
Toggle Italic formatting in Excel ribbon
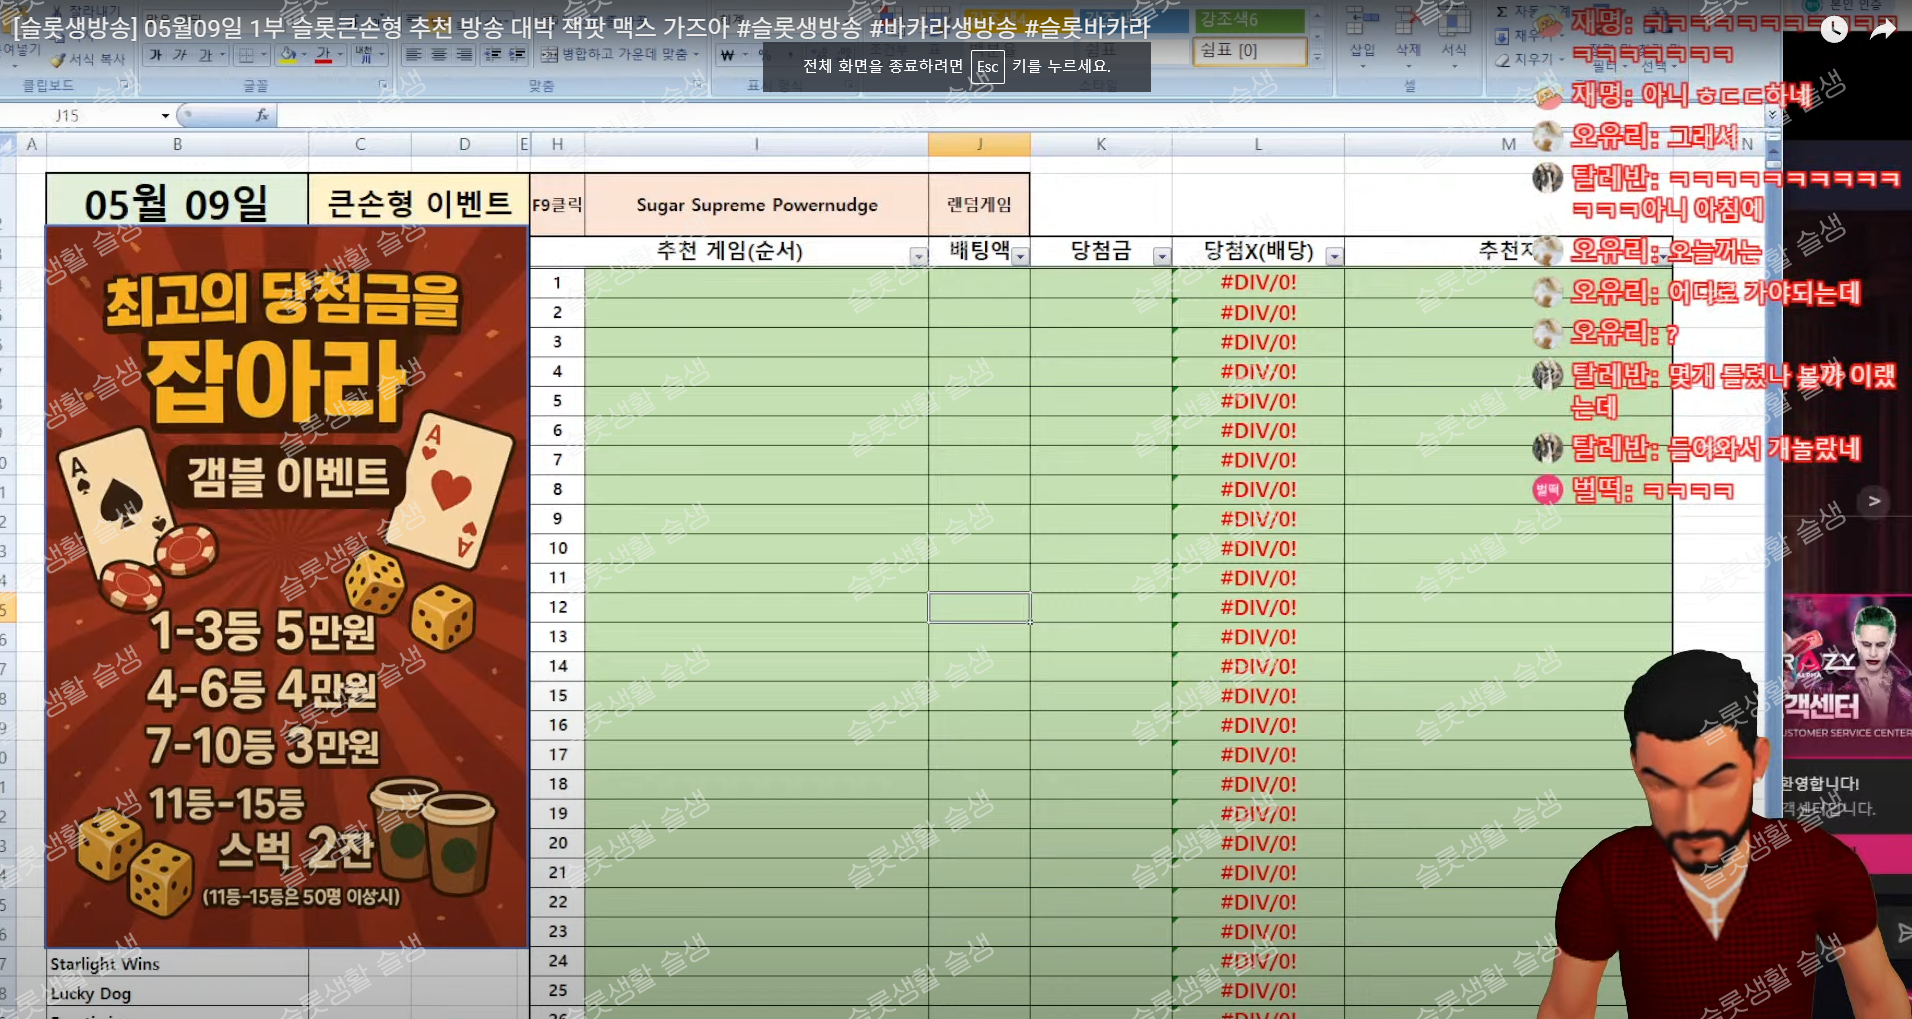(180, 55)
